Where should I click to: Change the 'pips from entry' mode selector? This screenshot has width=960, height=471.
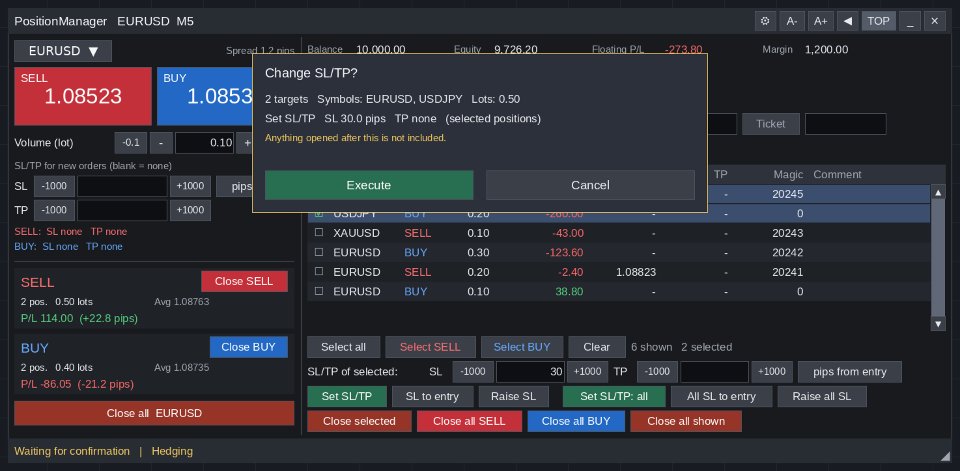850,372
